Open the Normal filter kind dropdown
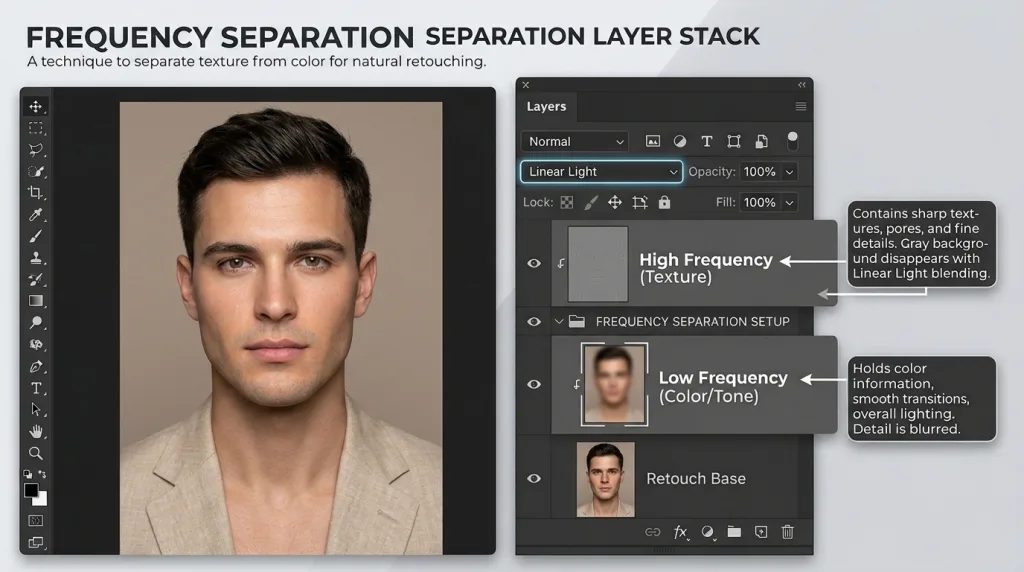Screen dimensions: 1024x572 (575, 141)
